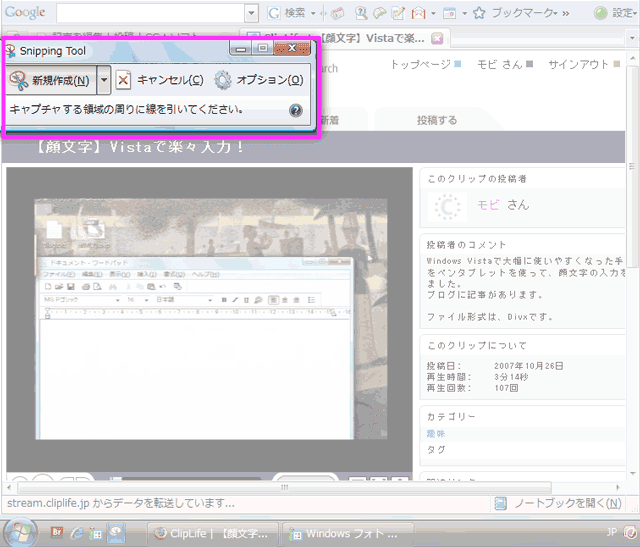The width and height of the screenshot is (640, 547).
Task: Click the magnifier with question mark icon
Action: tap(361, 13)
